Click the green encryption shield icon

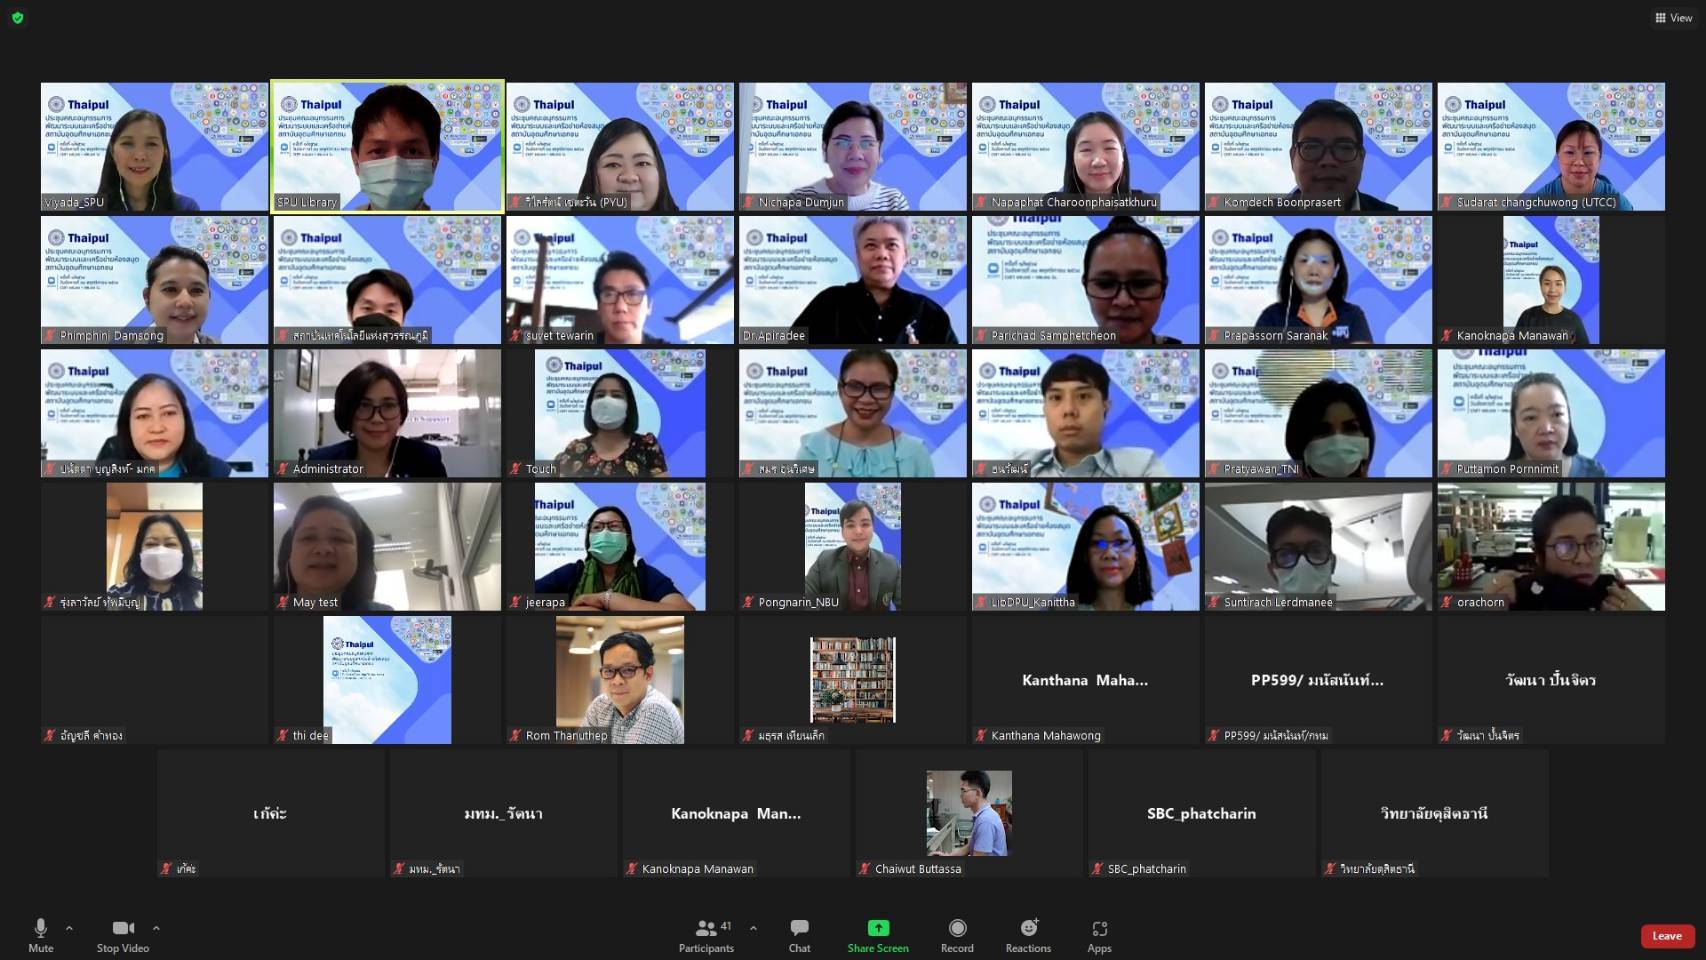[17, 17]
